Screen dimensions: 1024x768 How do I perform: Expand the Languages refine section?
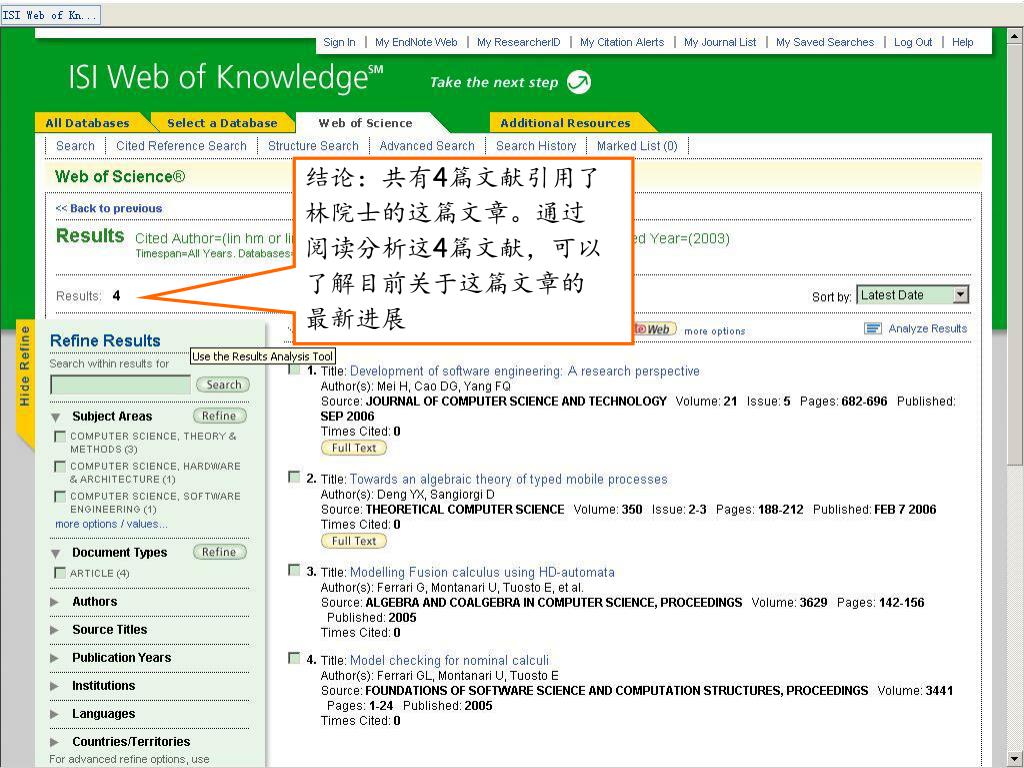click(55, 714)
